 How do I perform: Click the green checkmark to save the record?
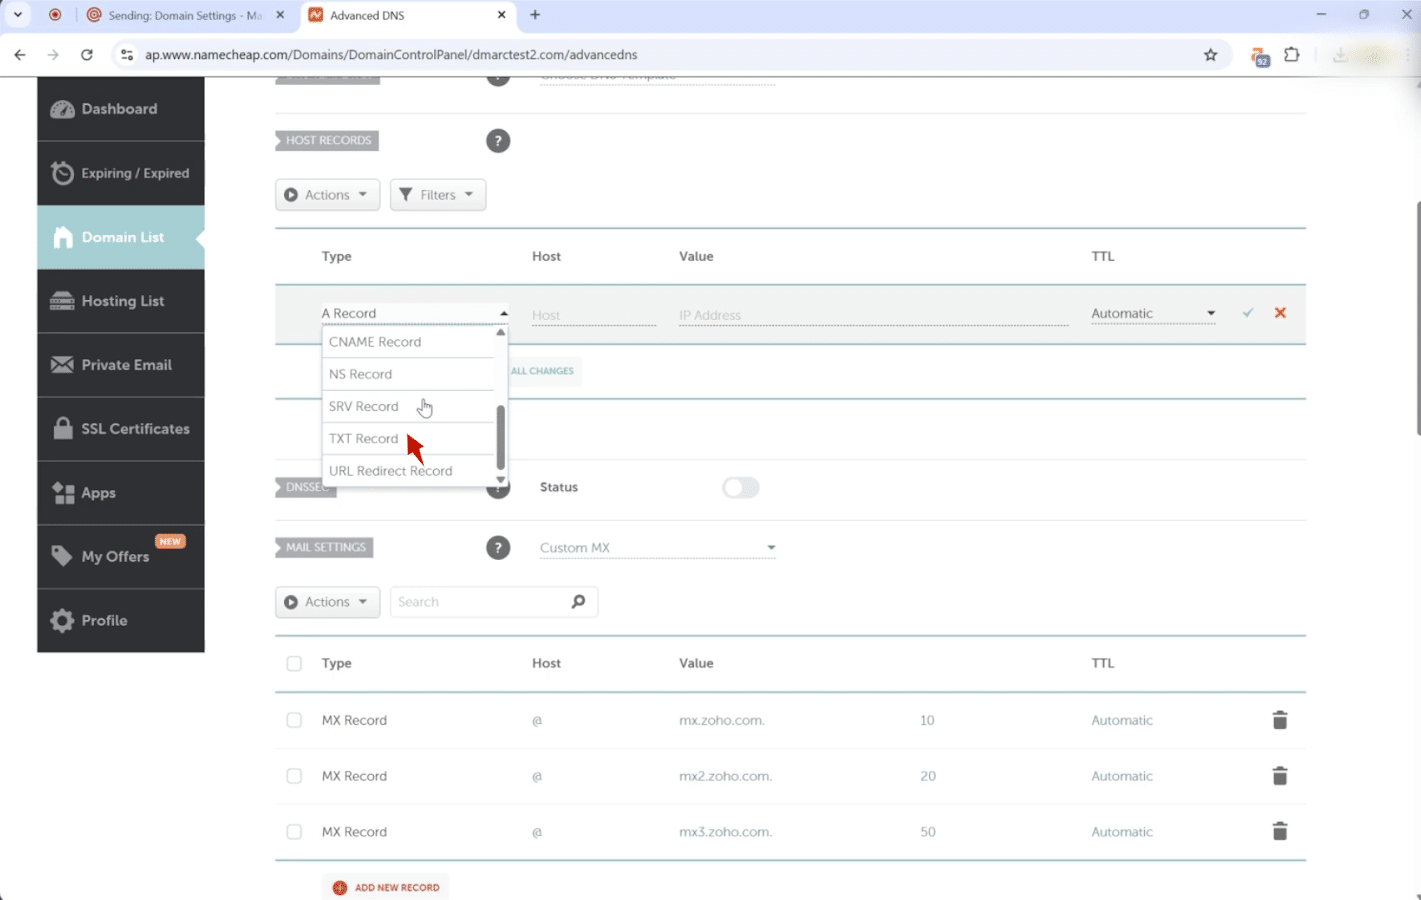click(x=1248, y=313)
